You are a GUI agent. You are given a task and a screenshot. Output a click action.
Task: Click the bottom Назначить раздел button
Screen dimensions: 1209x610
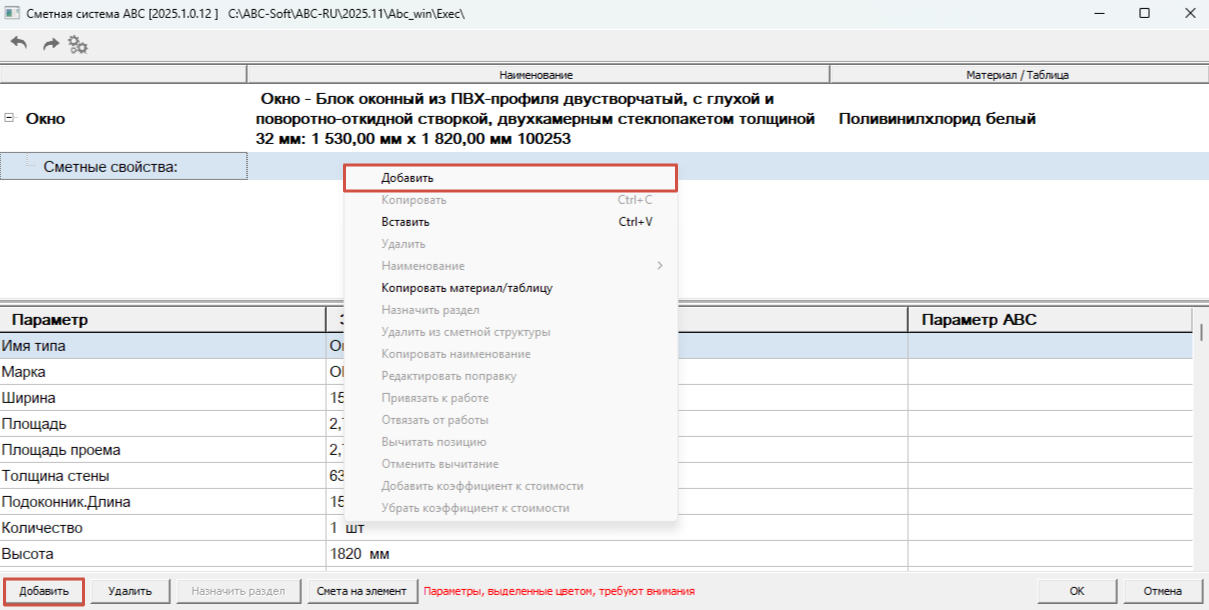point(239,591)
